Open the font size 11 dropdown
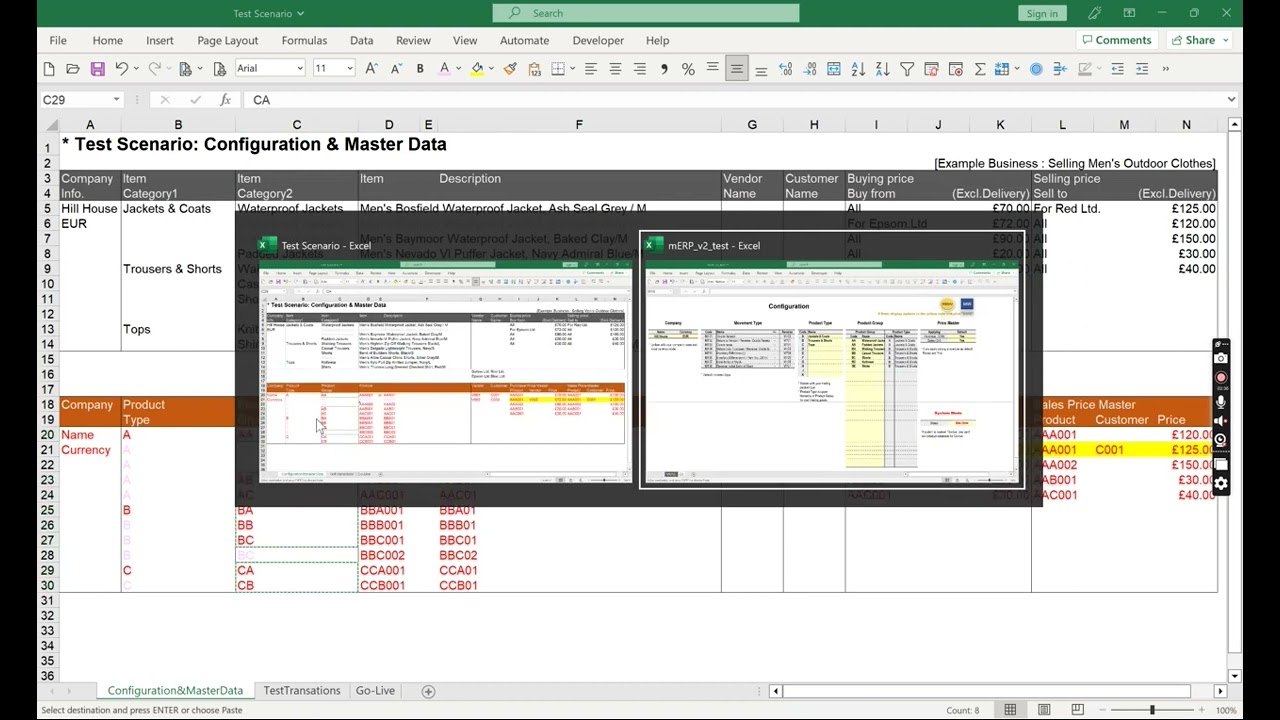Screen dimensions: 1280x720 pyautogui.click(x=350, y=69)
